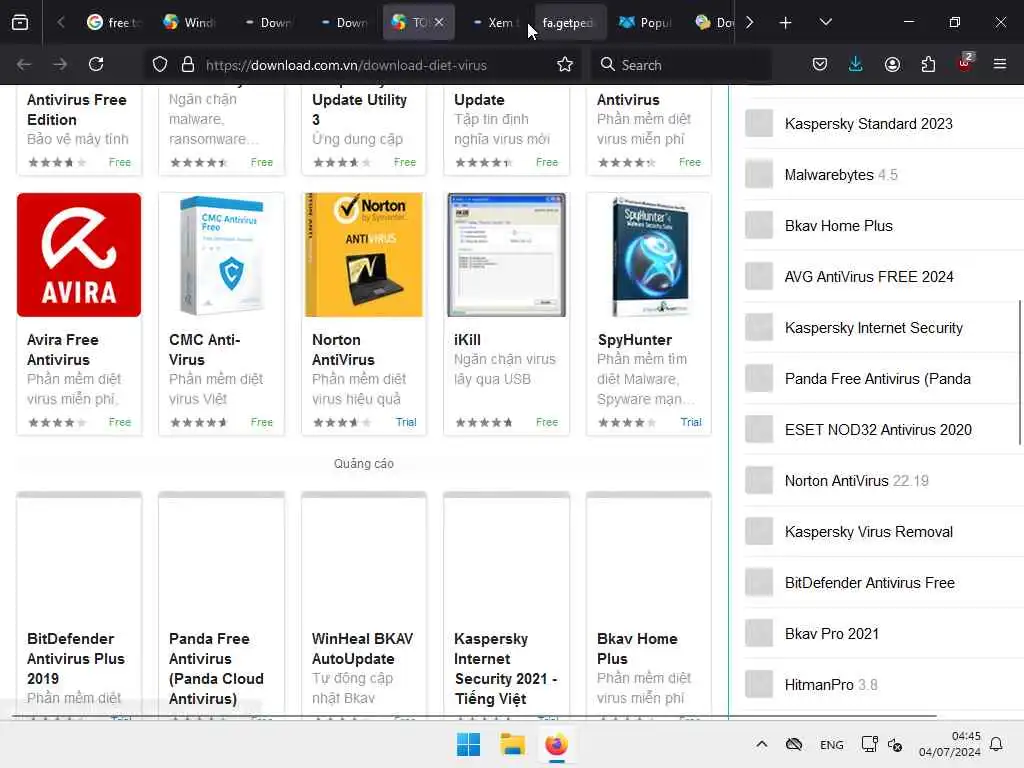Open Norton AntiVirus box thumbnail
The image size is (1024, 768).
pyautogui.click(x=364, y=255)
